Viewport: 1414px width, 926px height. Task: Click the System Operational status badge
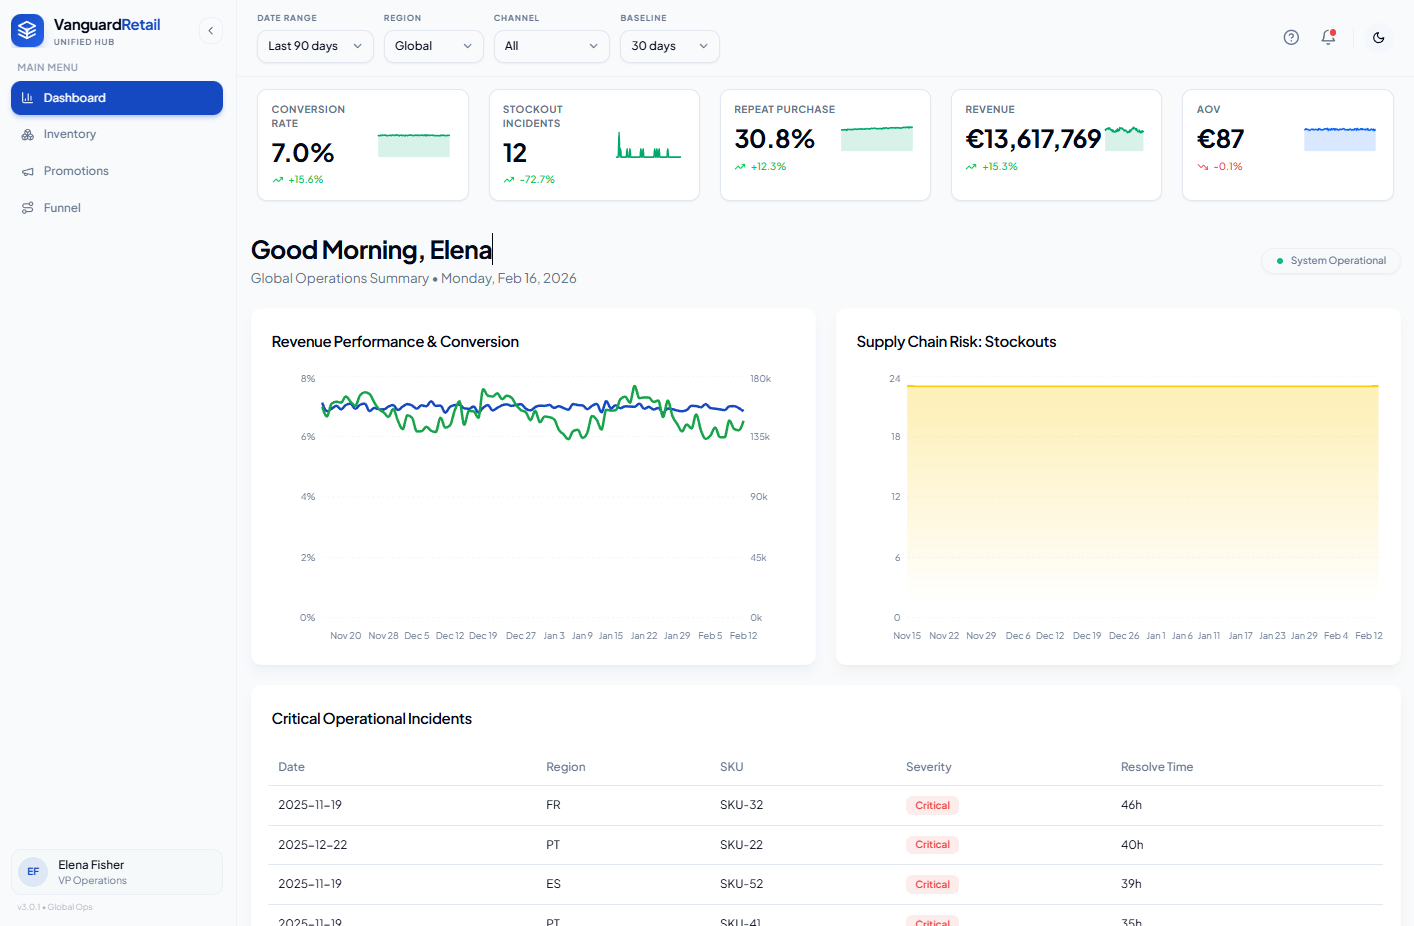tap(1331, 261)
